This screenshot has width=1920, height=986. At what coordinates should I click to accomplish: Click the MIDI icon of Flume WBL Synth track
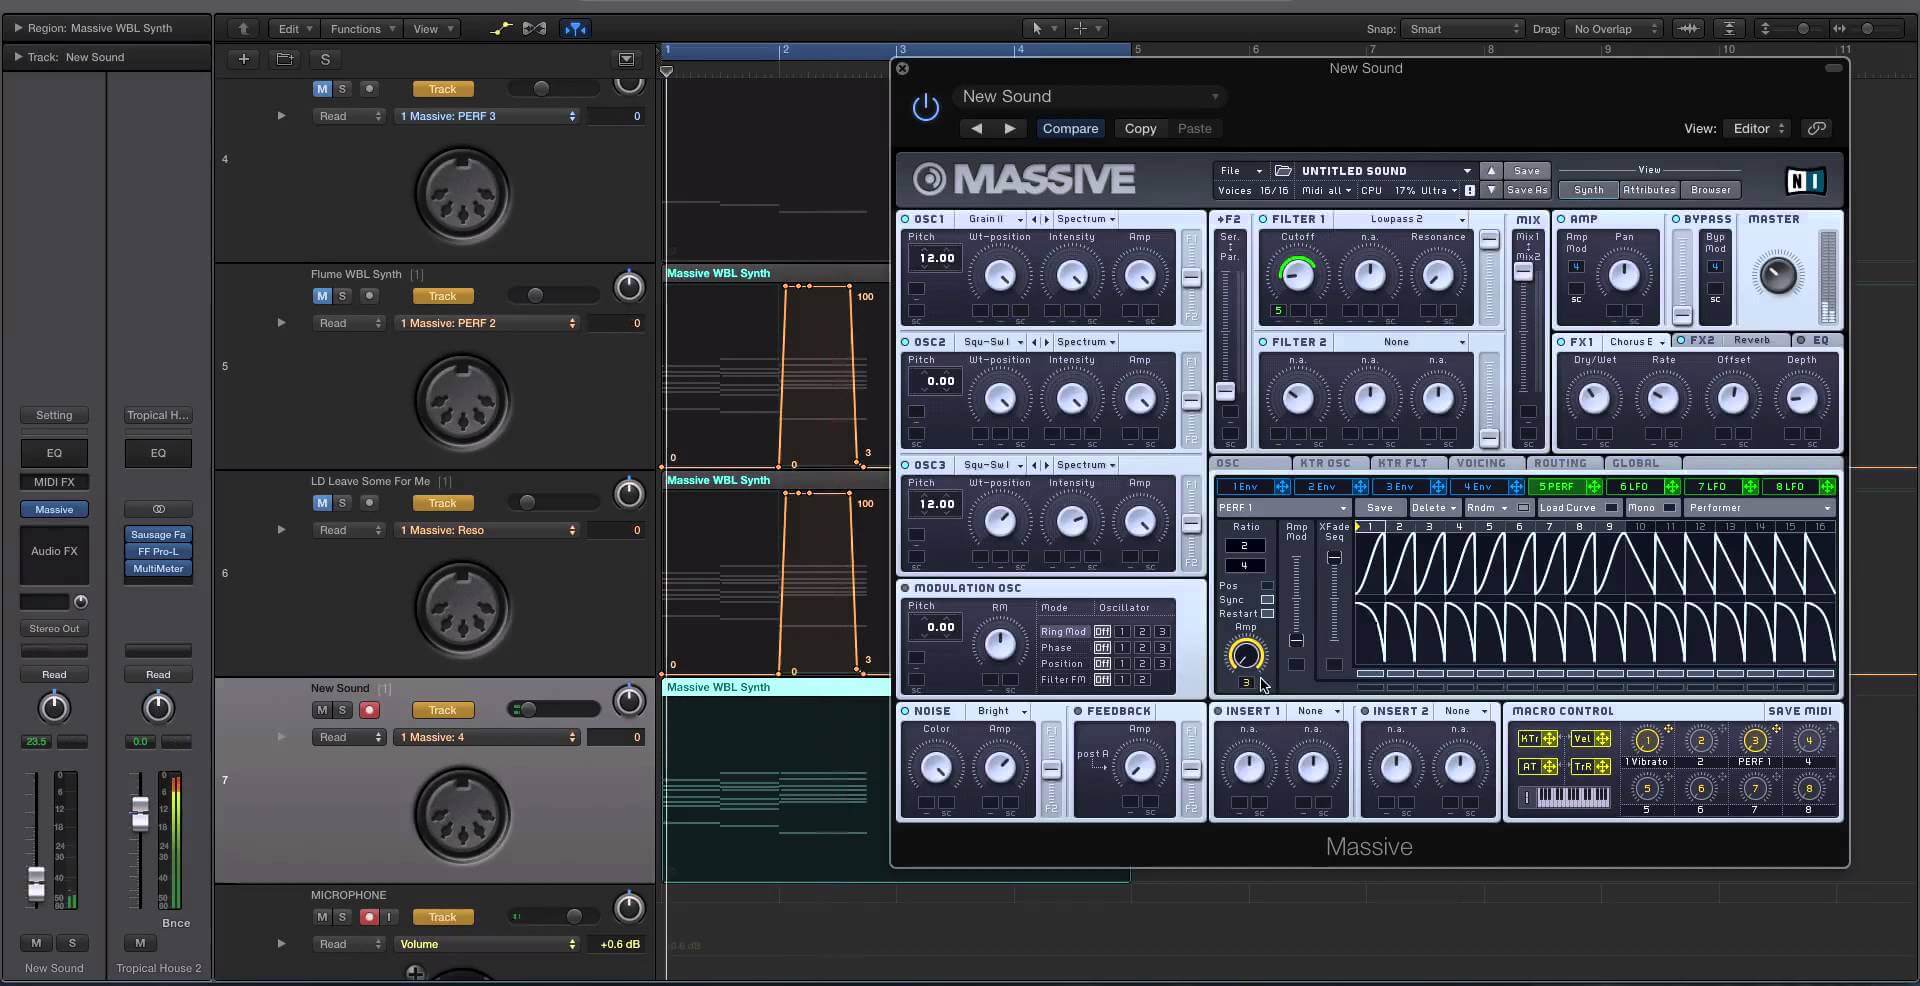(x=461, y=401)
